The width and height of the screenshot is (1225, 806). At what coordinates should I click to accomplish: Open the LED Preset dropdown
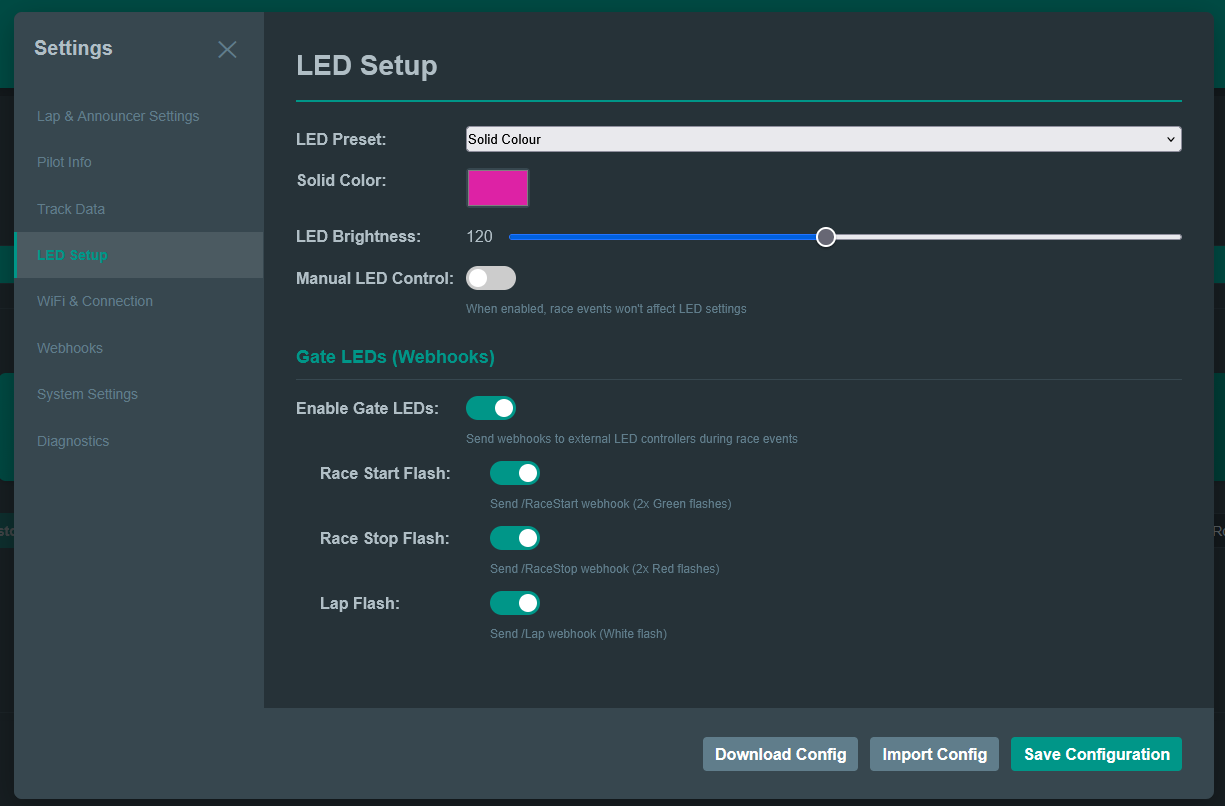pos(823,139)
